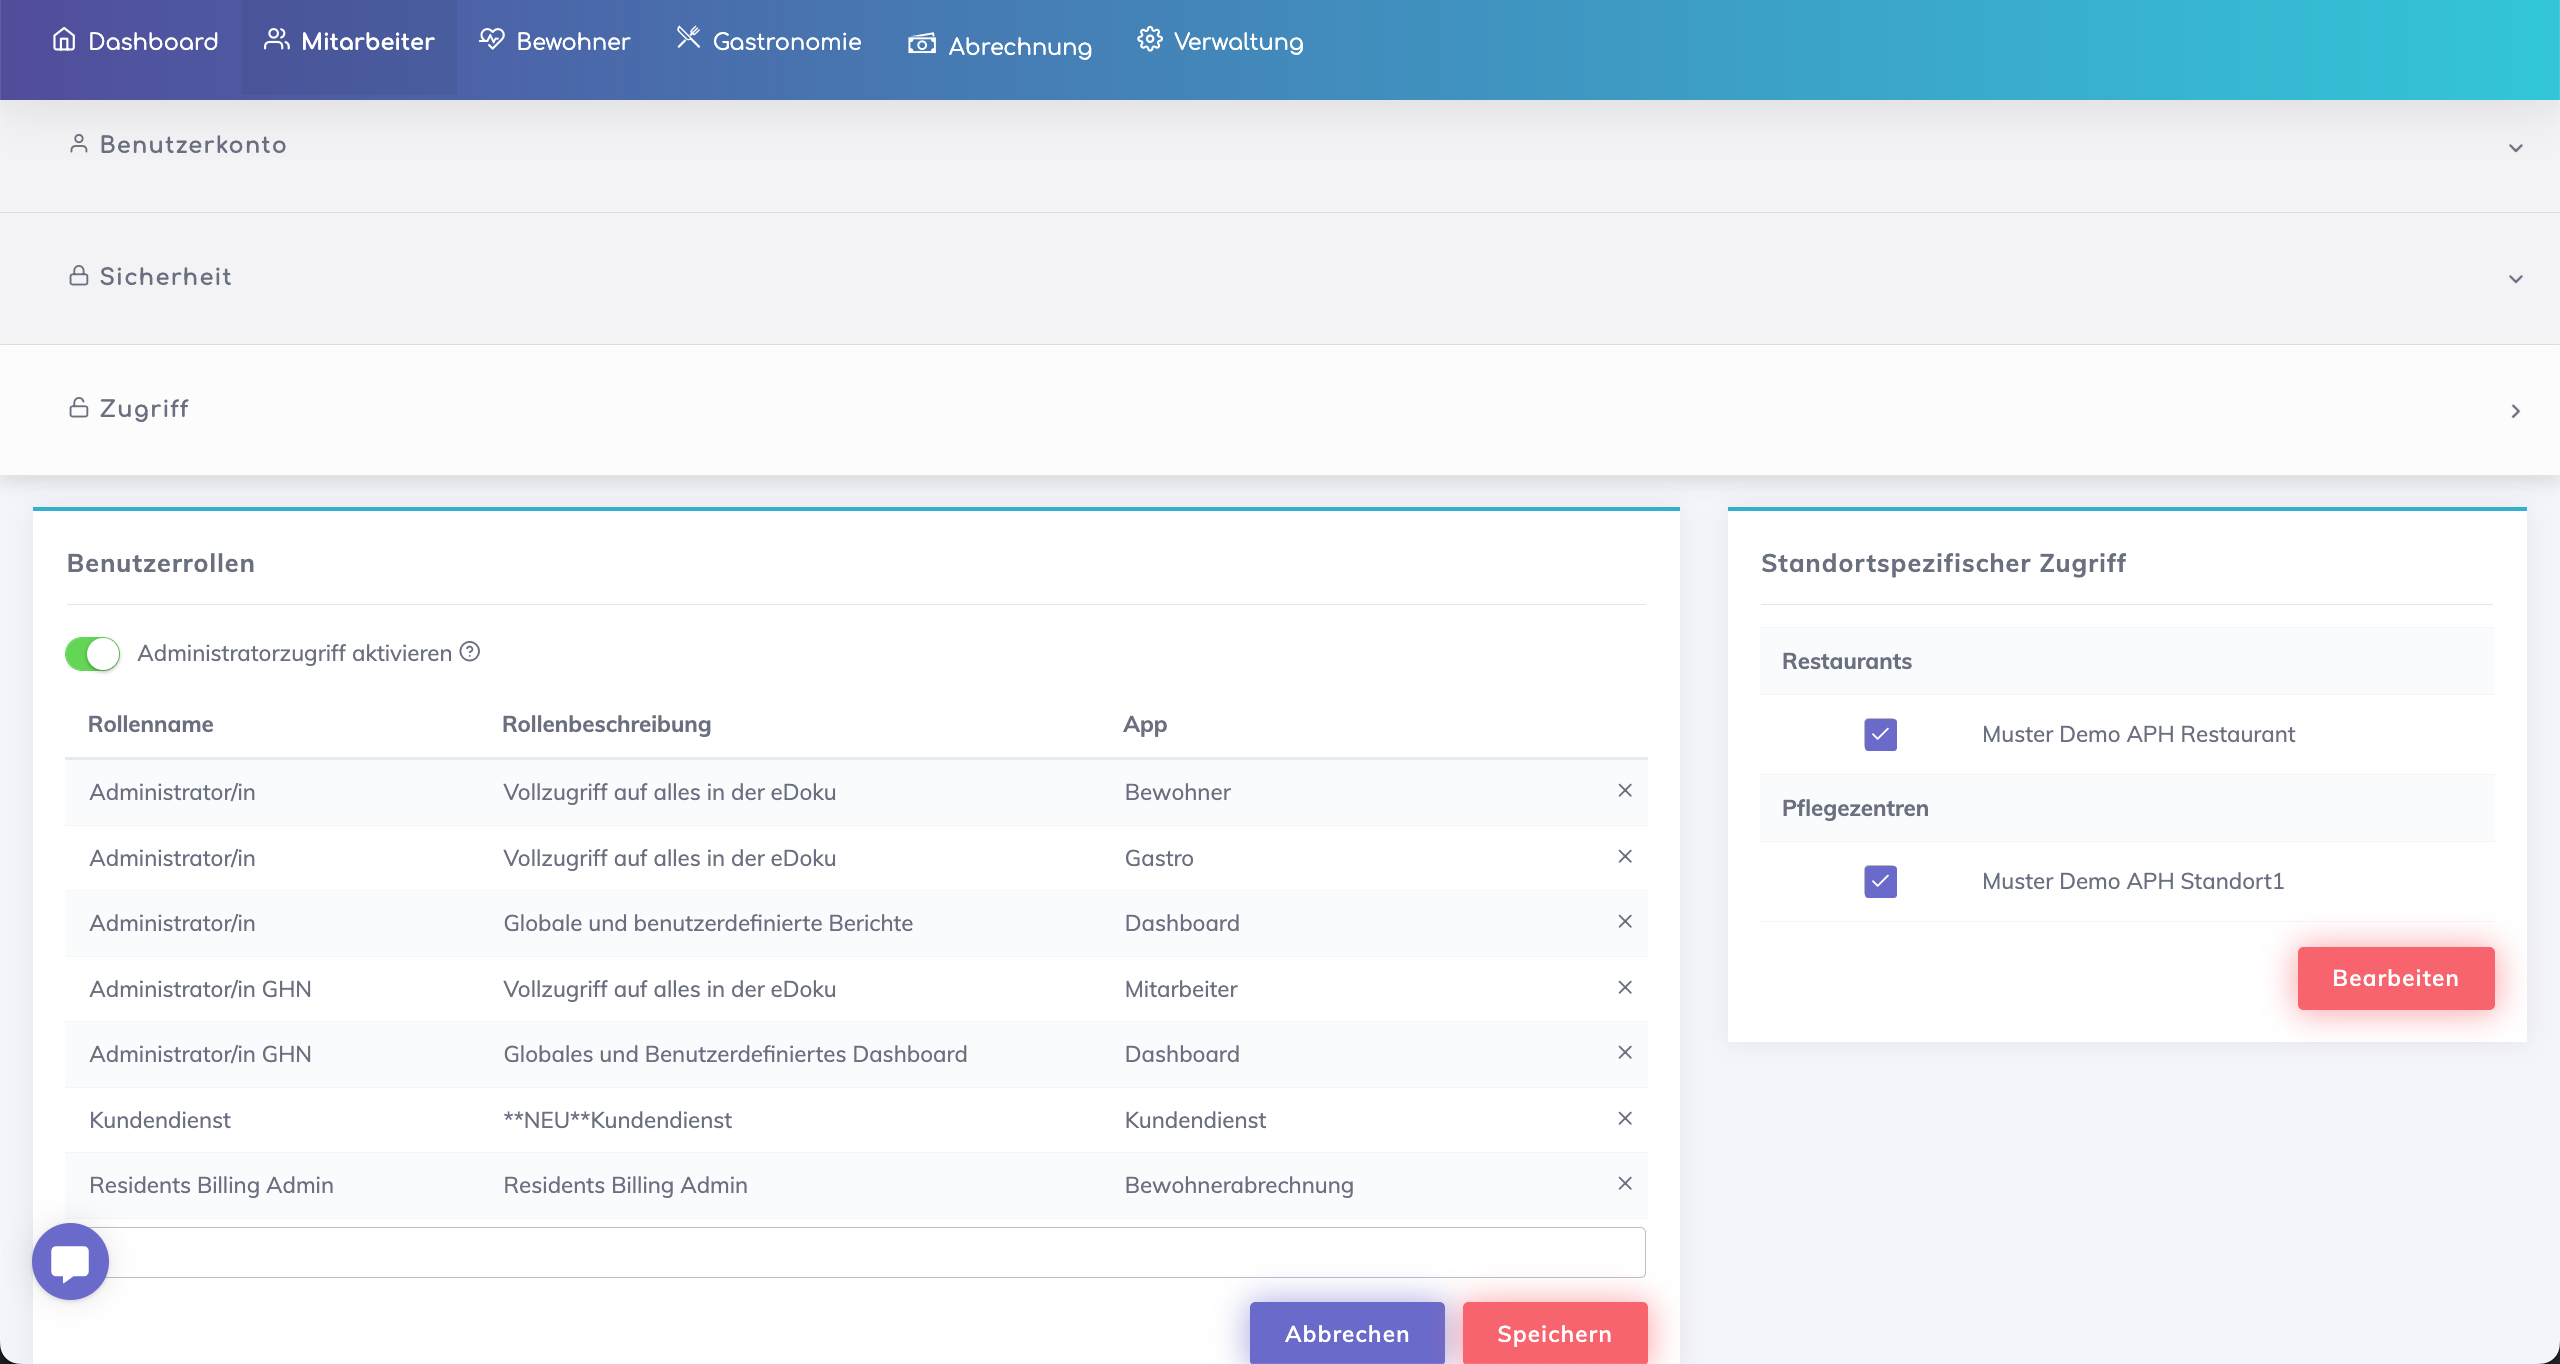Expand the Benutzerkonto section chevron
Viewport: 2560px width, 1364px height.
pyautogui.click(x=2515, y=148)
